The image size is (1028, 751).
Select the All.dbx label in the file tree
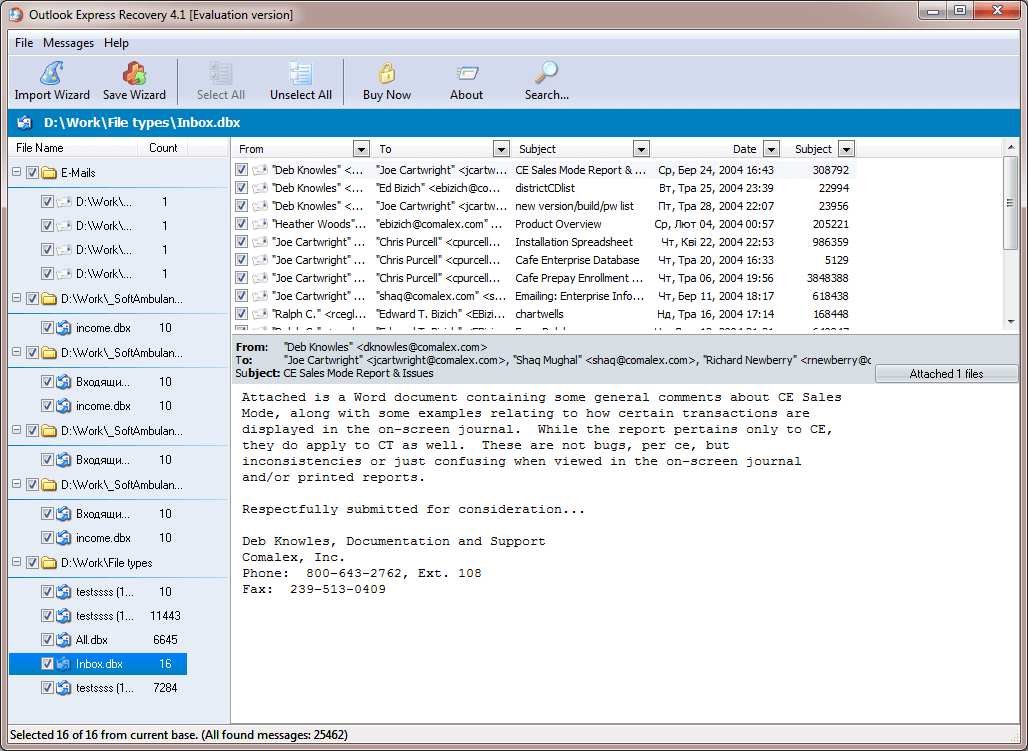(92, 639)
